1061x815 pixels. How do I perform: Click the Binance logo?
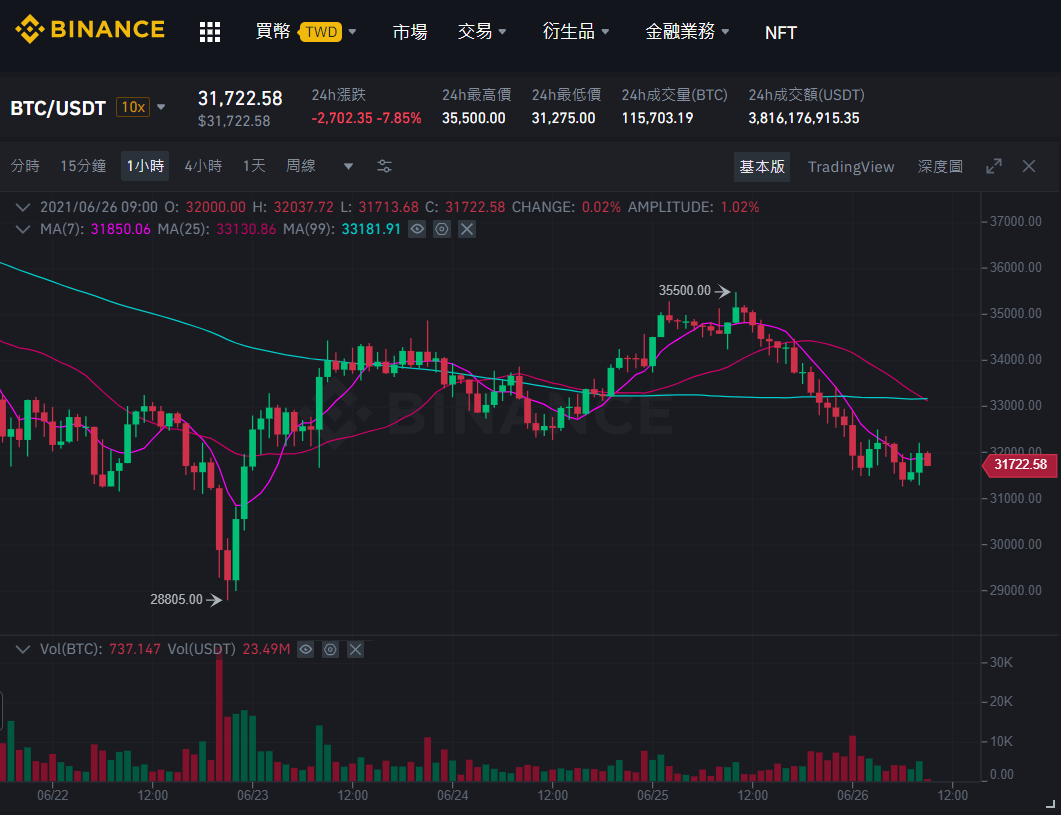90,30
